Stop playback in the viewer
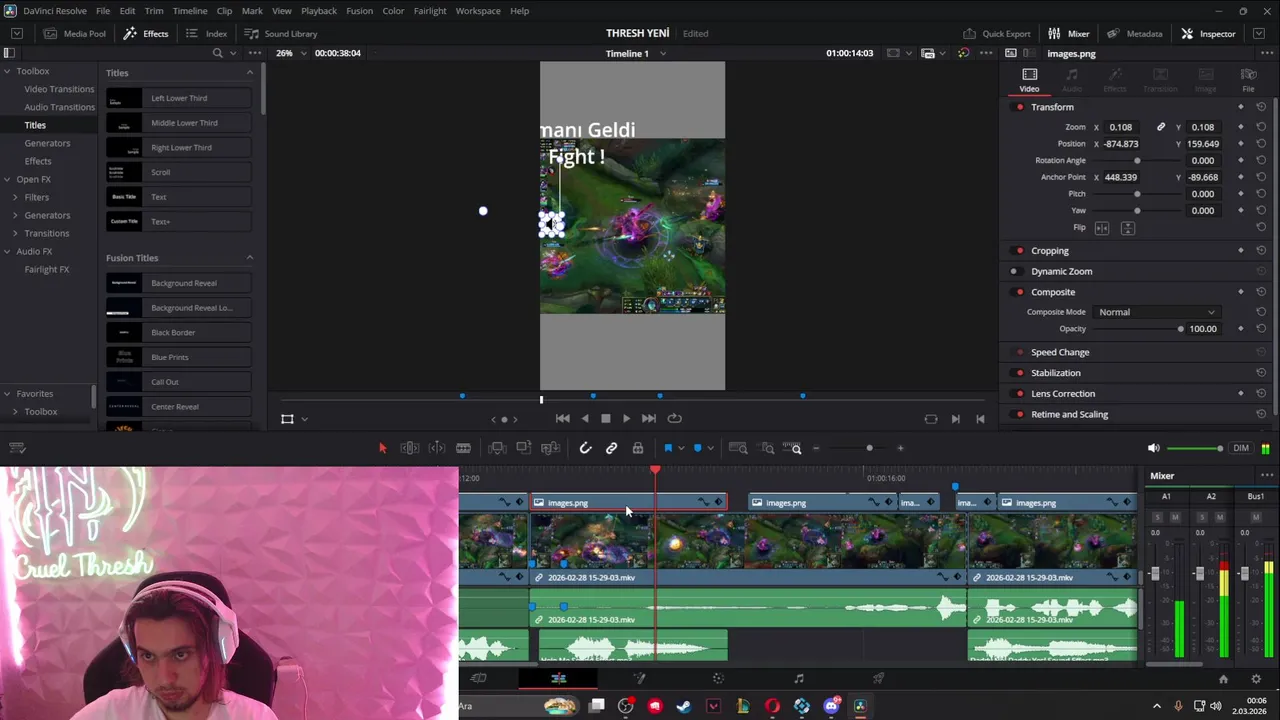This screenshot has width=1280, height=720. point(605,419)
